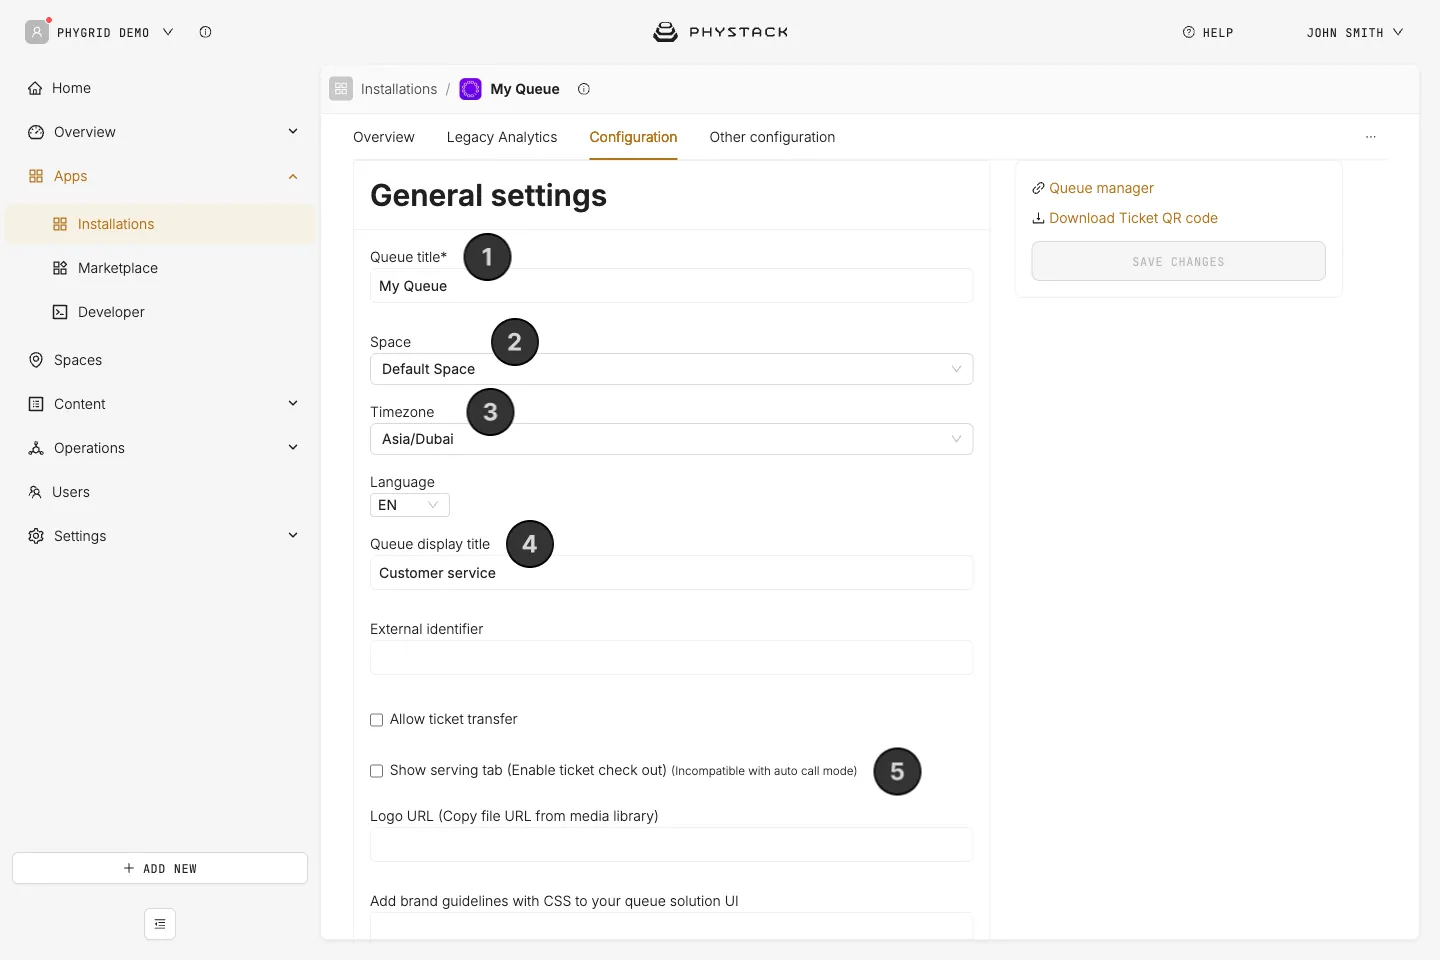Screen dimensions: 1440x960
Task: Switch to the Overview tab
Action: pos(384,137)
